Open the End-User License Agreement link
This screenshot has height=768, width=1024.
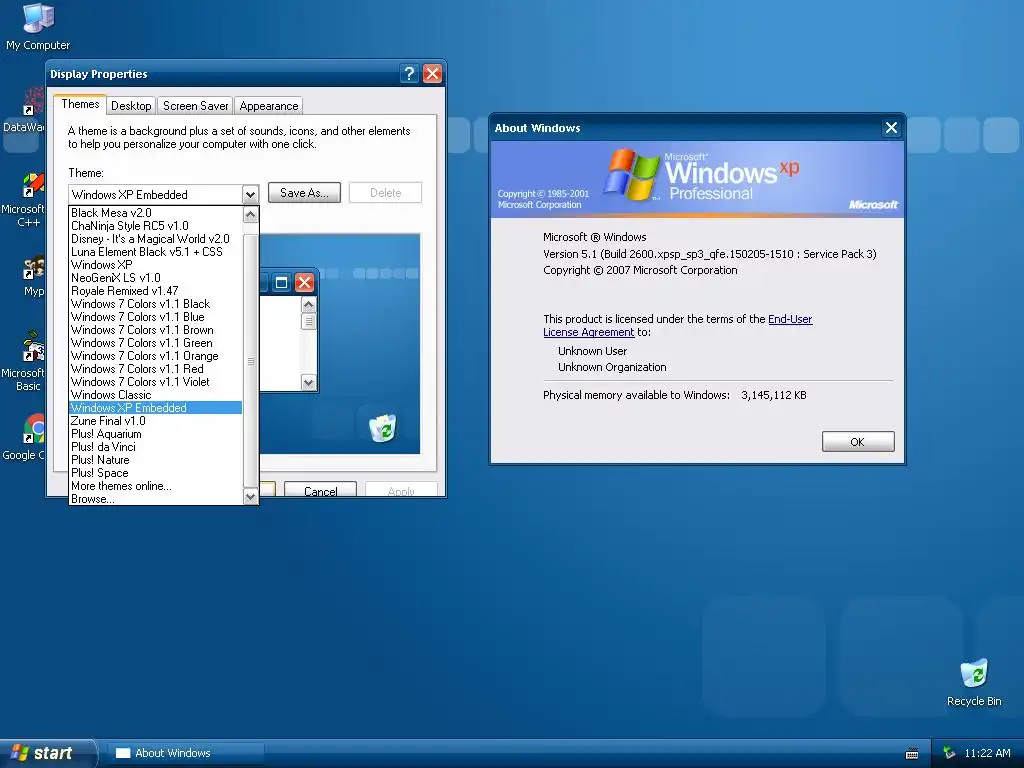tap(678, 325)
